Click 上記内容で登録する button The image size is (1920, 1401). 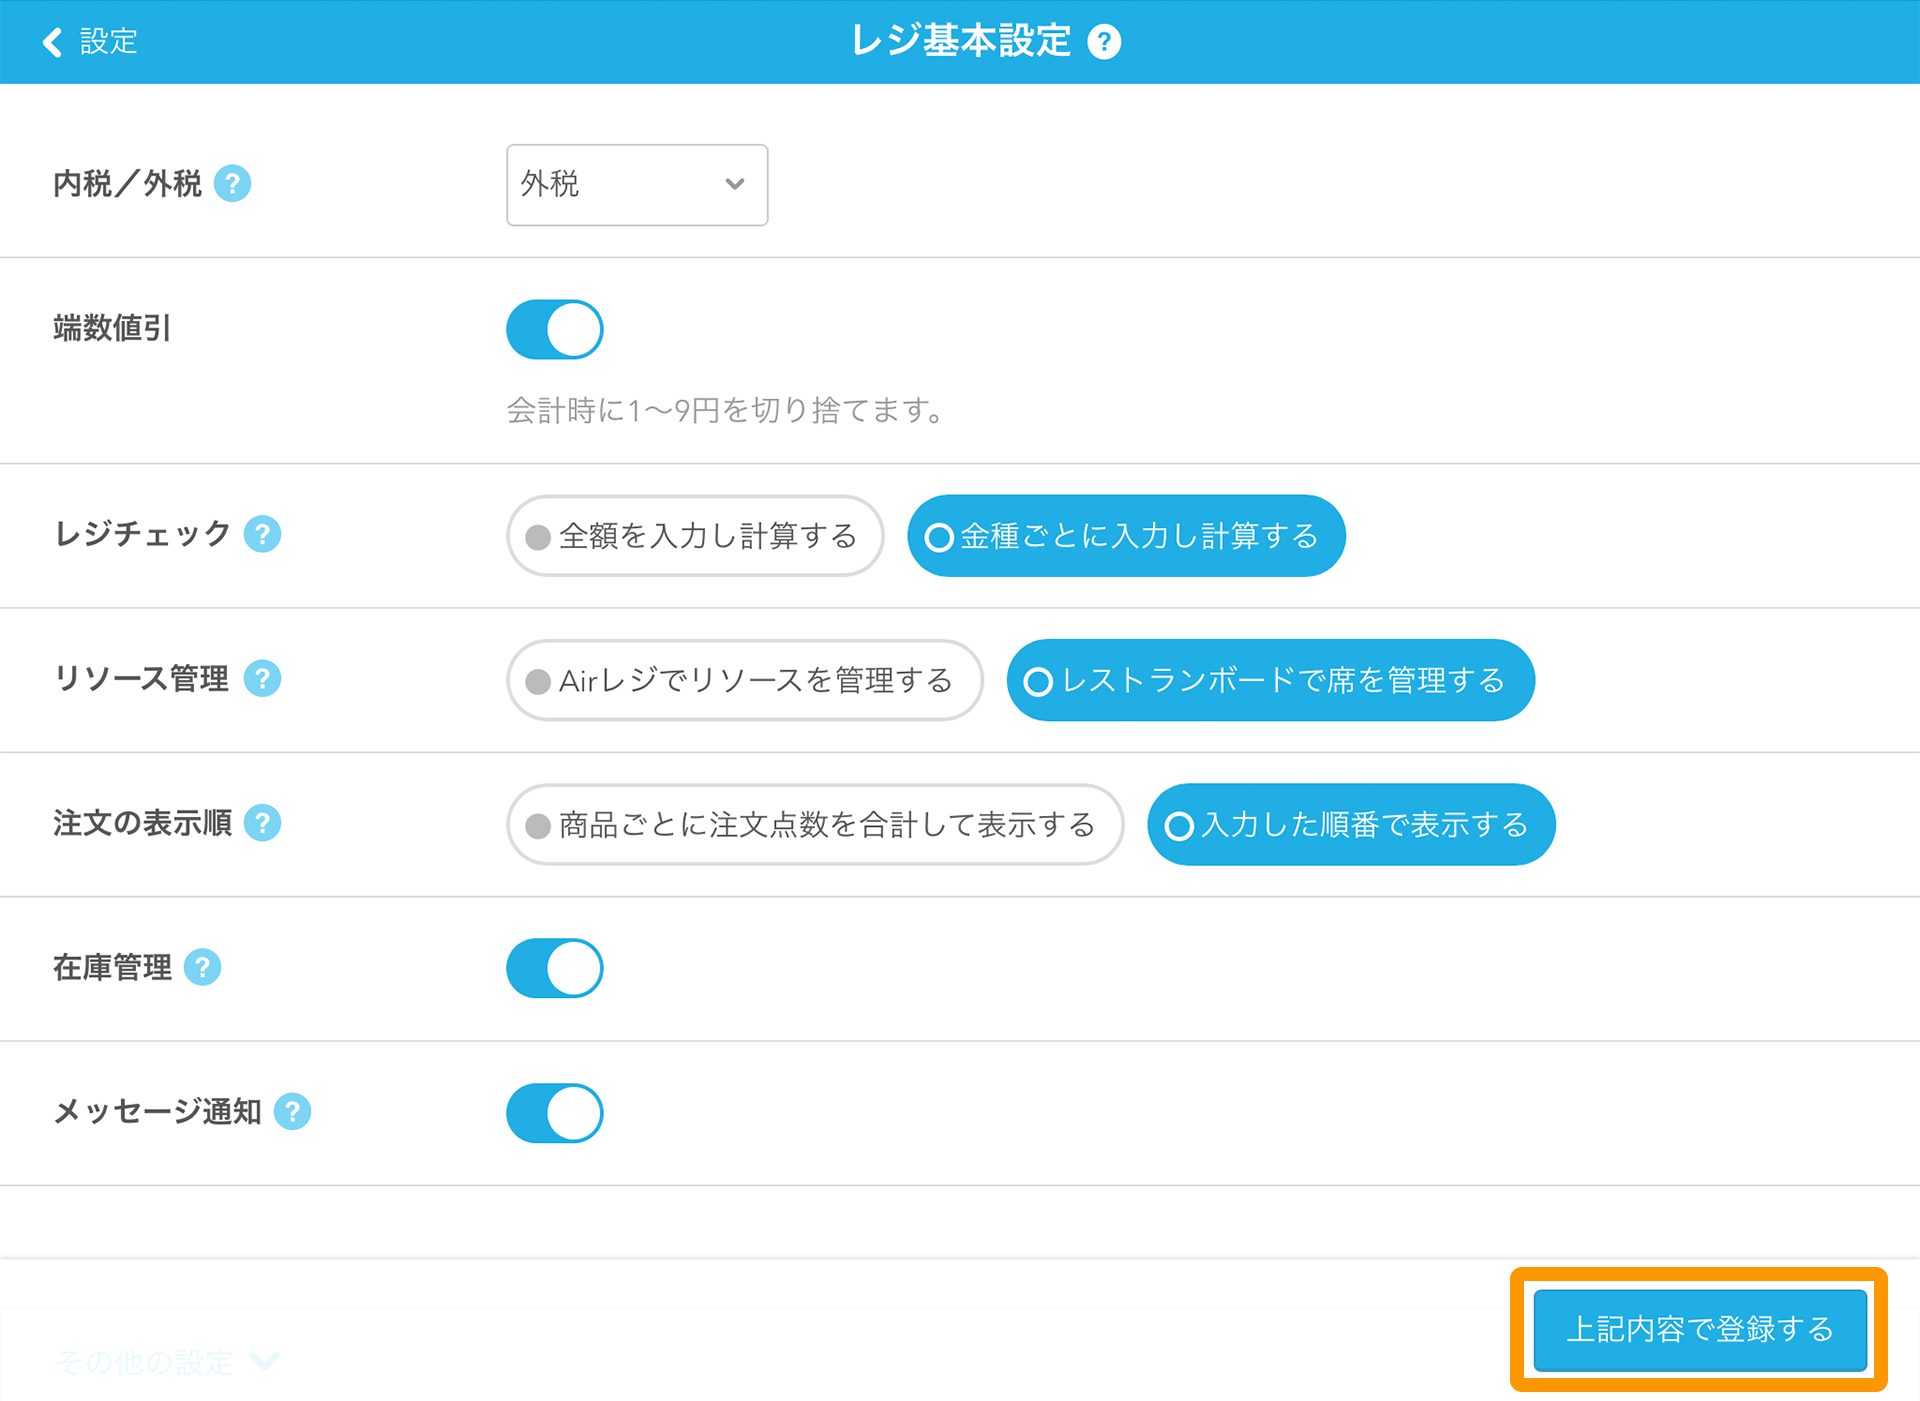[1700, 1329]
